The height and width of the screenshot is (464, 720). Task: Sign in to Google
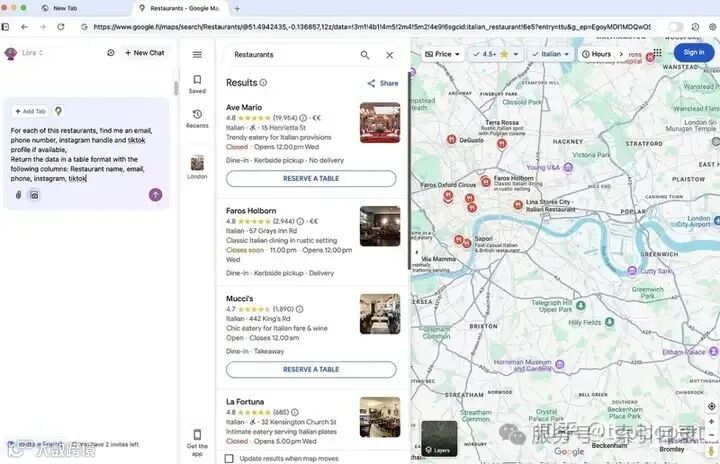pyautogui.click(x=693, y=52)
